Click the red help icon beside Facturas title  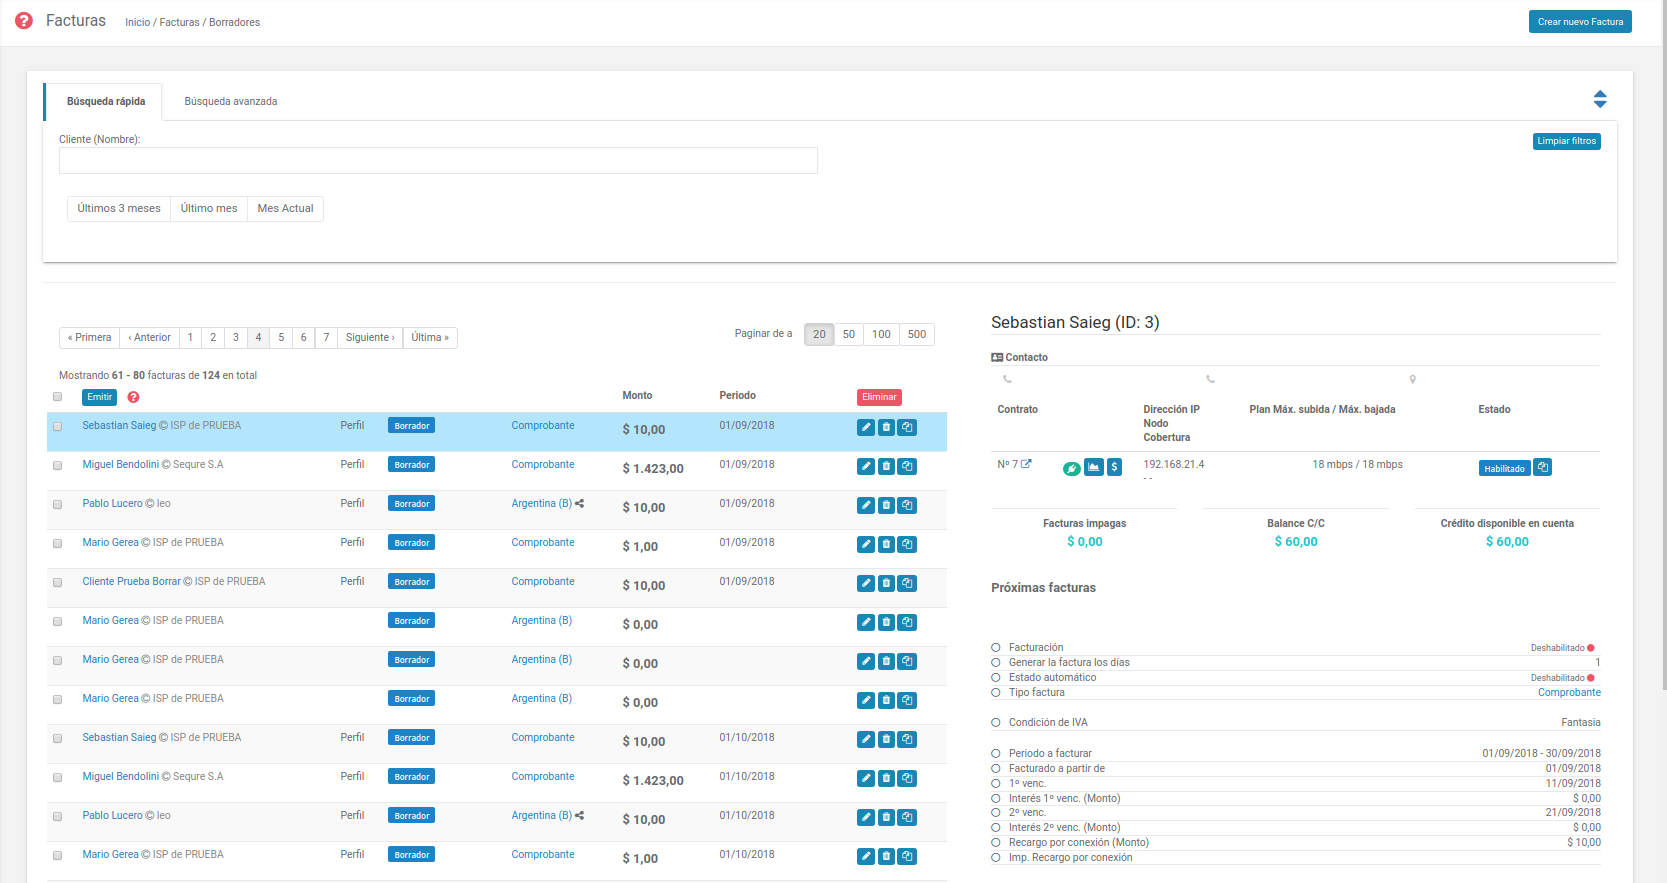[x=24, y=21]
